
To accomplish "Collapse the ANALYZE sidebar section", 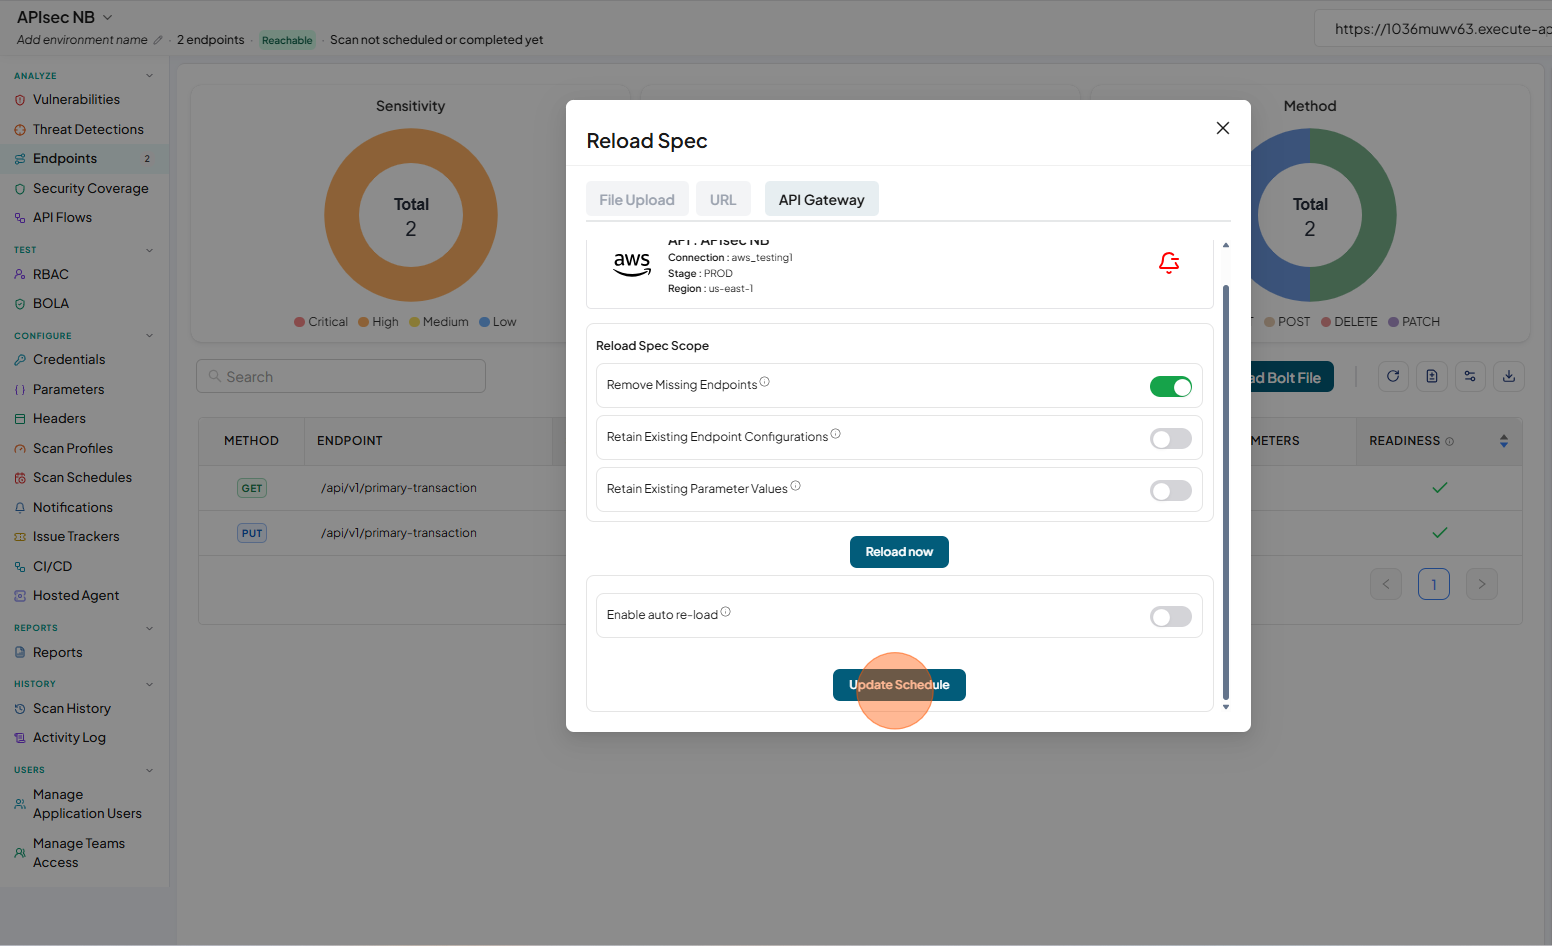I will [150, 76].
